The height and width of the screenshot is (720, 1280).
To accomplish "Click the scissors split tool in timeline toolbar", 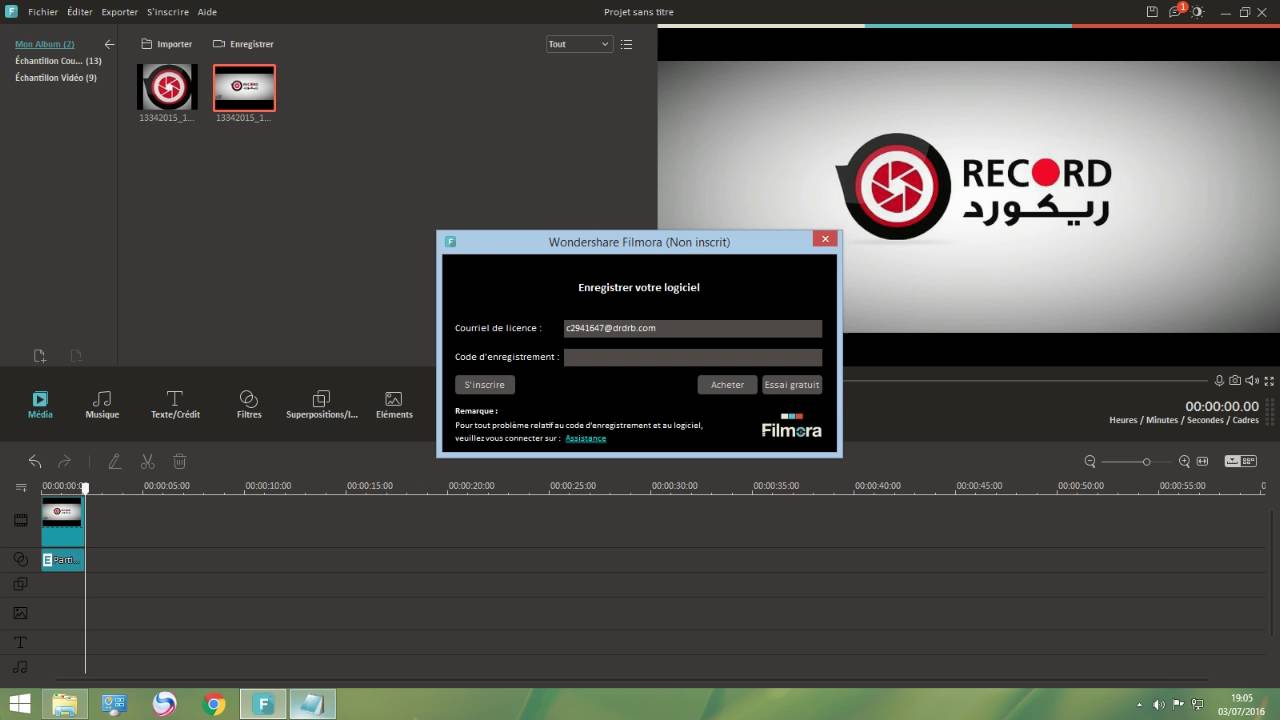I will (147, 461).
